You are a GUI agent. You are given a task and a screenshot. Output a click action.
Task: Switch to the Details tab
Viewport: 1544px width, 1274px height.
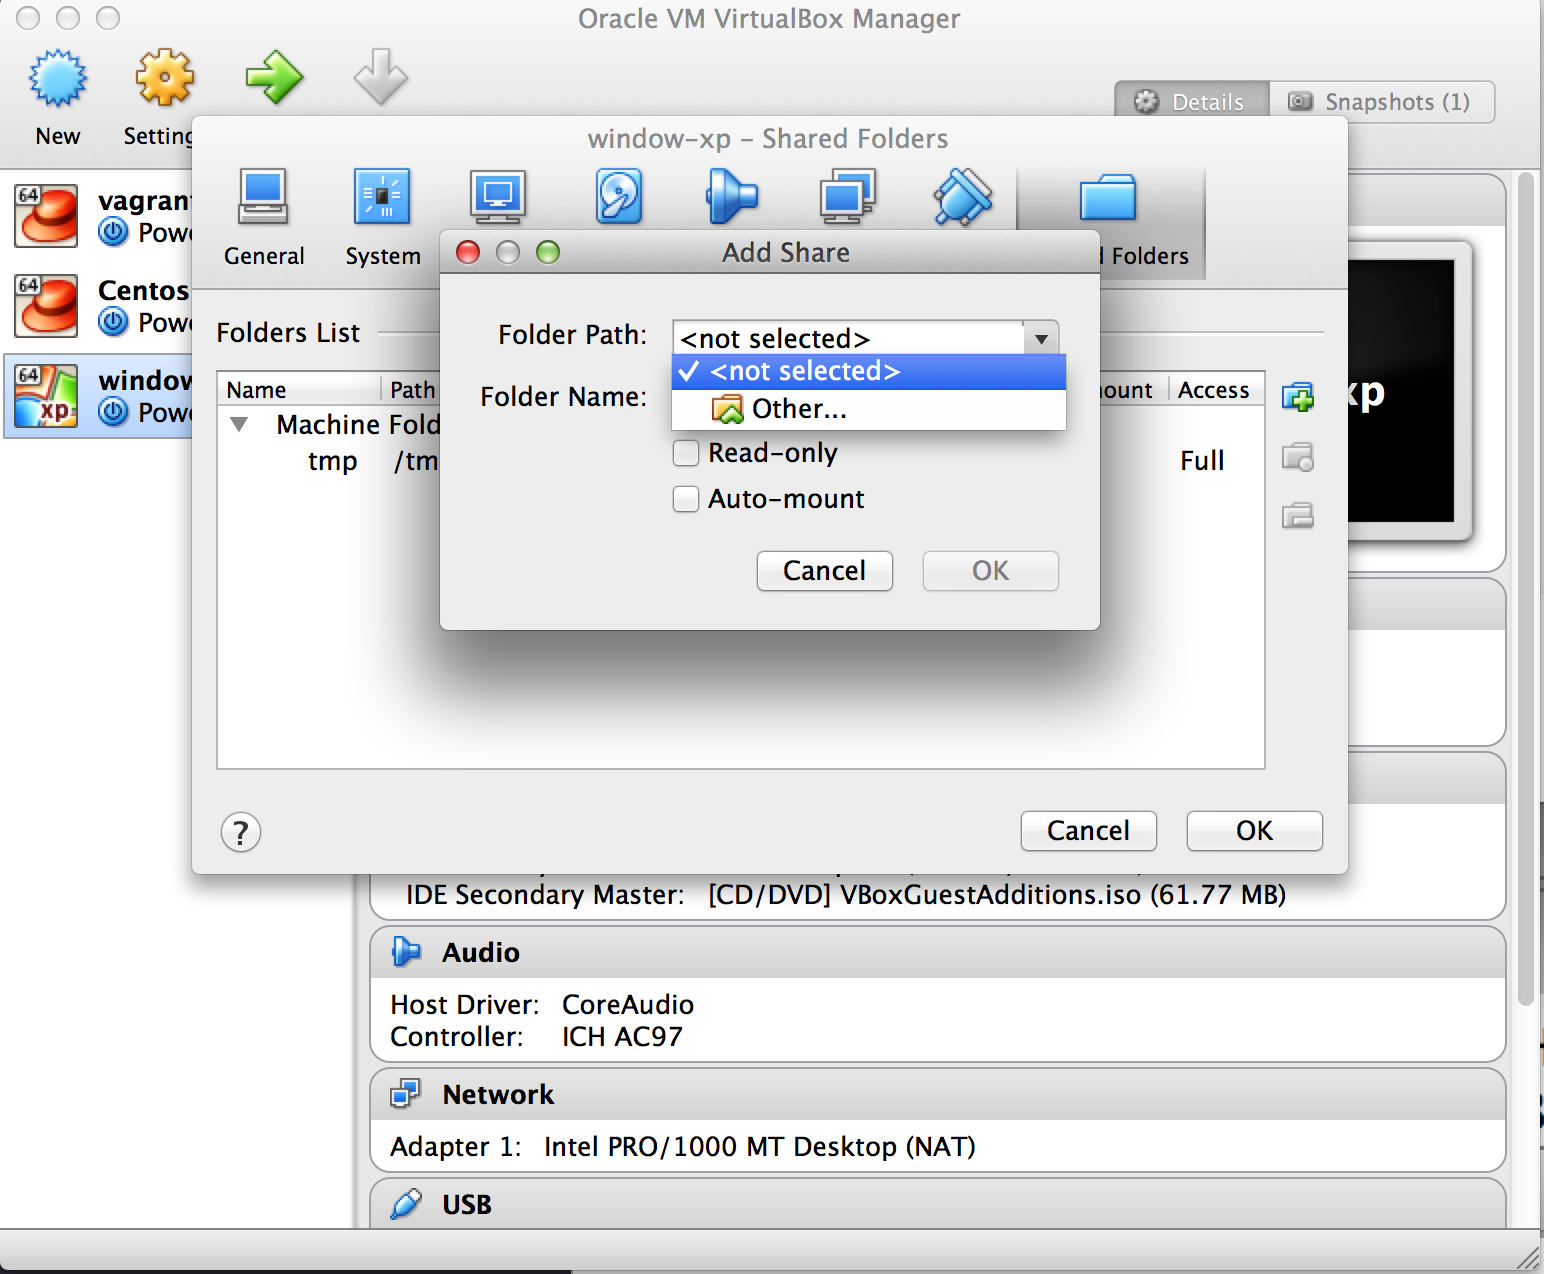1192,102
